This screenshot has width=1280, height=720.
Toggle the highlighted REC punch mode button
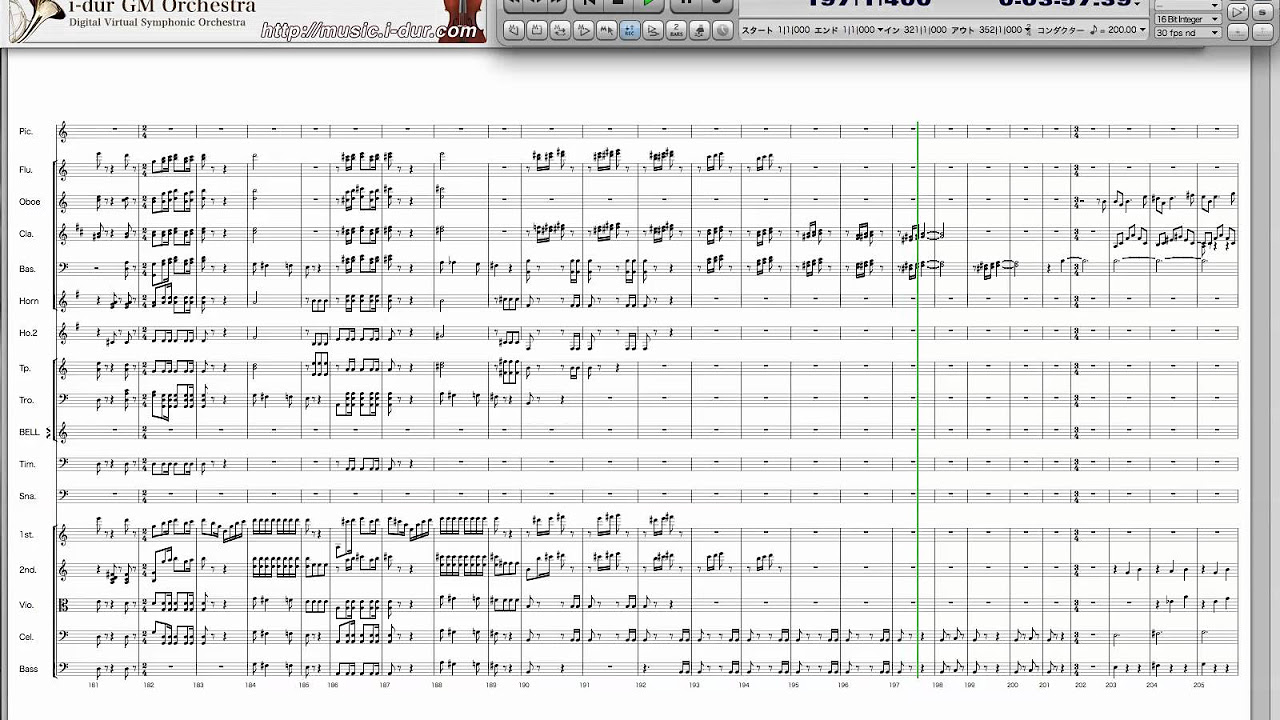tap(630, 30)
